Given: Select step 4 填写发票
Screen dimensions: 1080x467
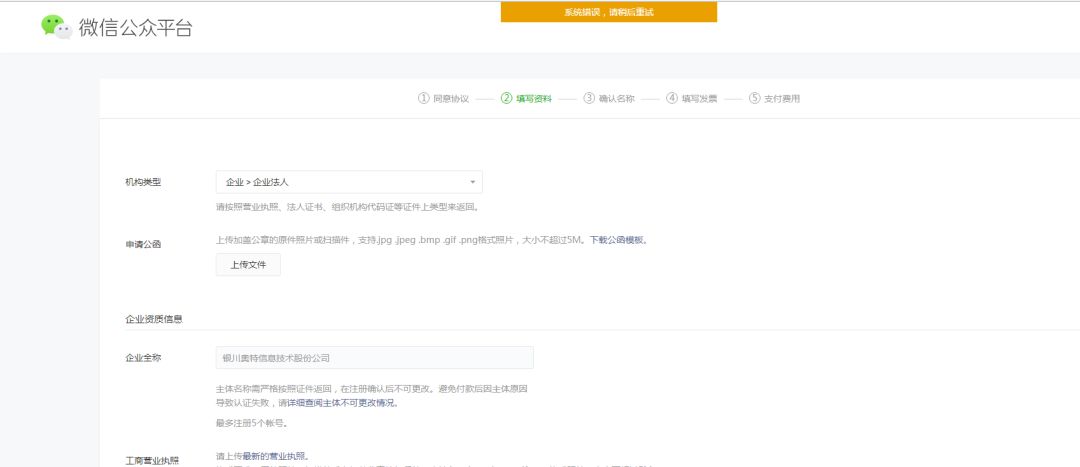Looking at the screenshot, I should point(692,98).
